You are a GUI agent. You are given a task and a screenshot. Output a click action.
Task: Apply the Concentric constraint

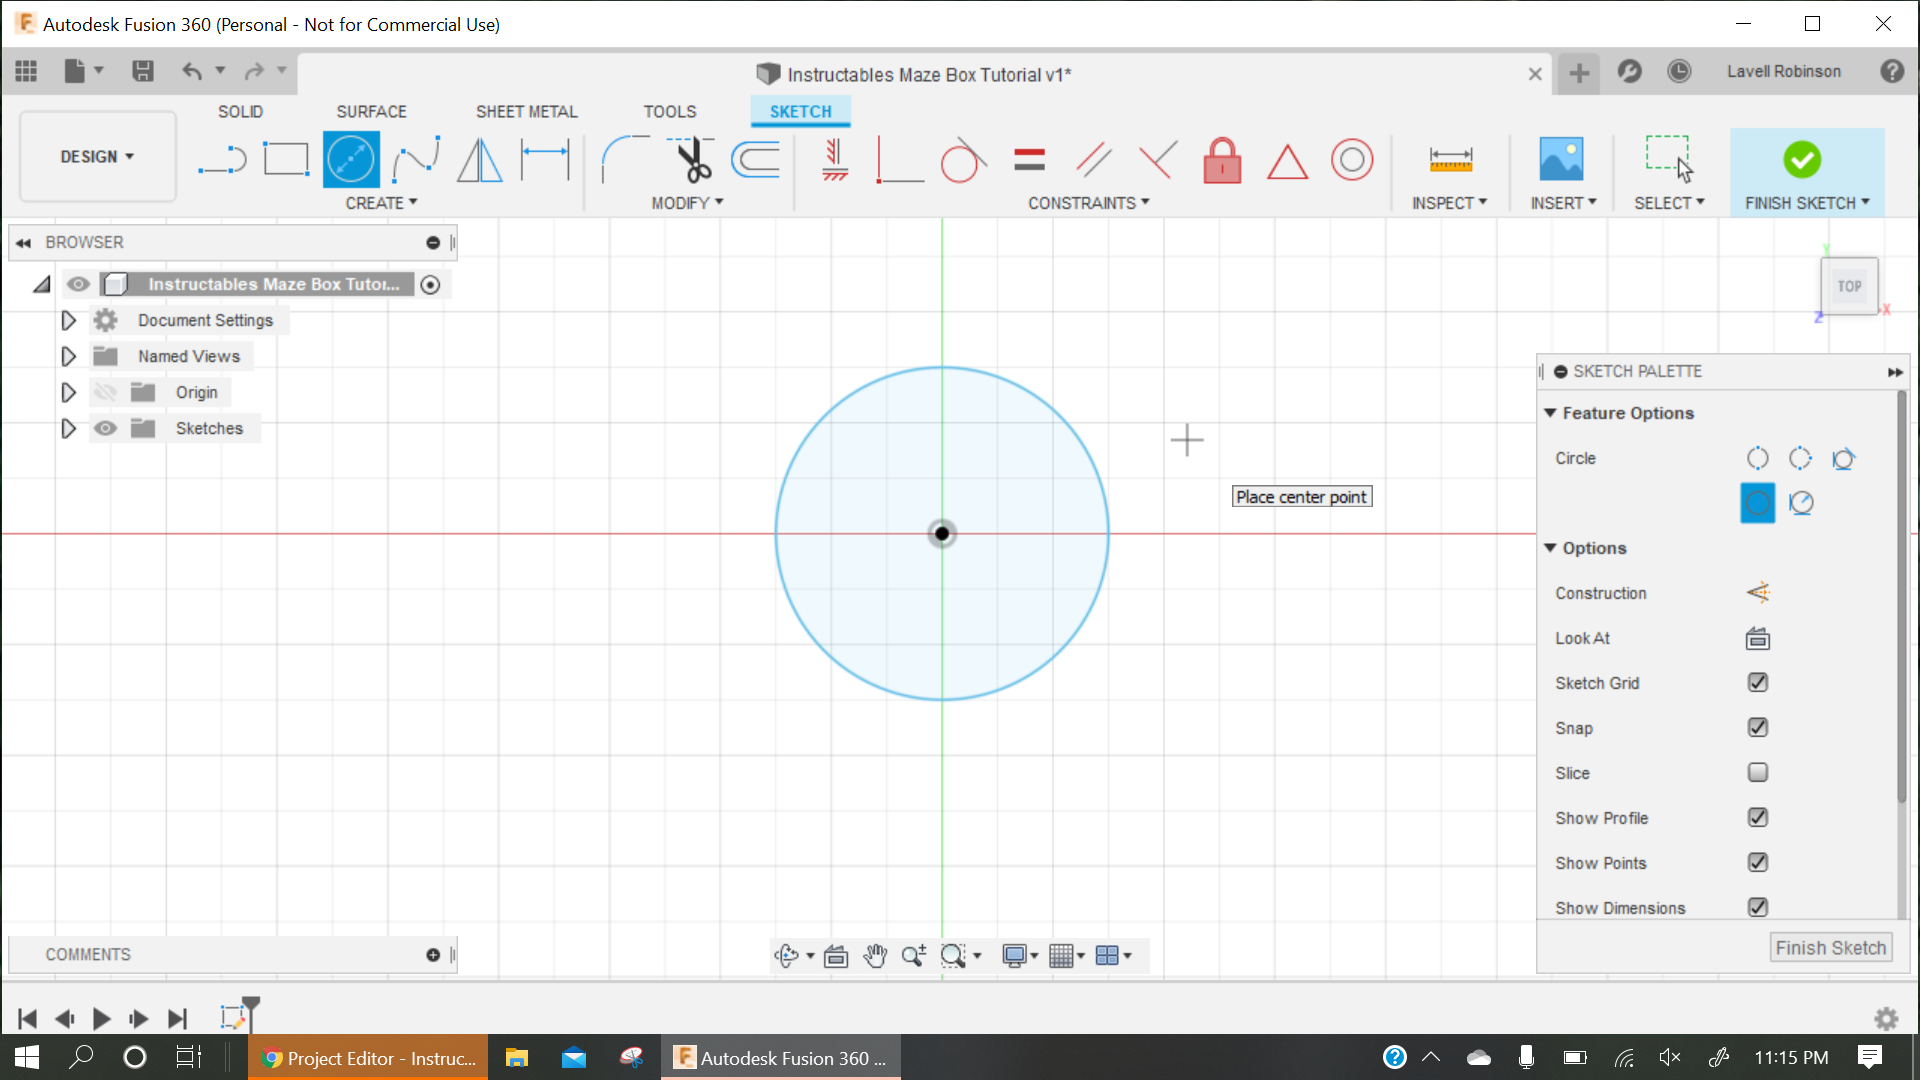[1352, 160]
